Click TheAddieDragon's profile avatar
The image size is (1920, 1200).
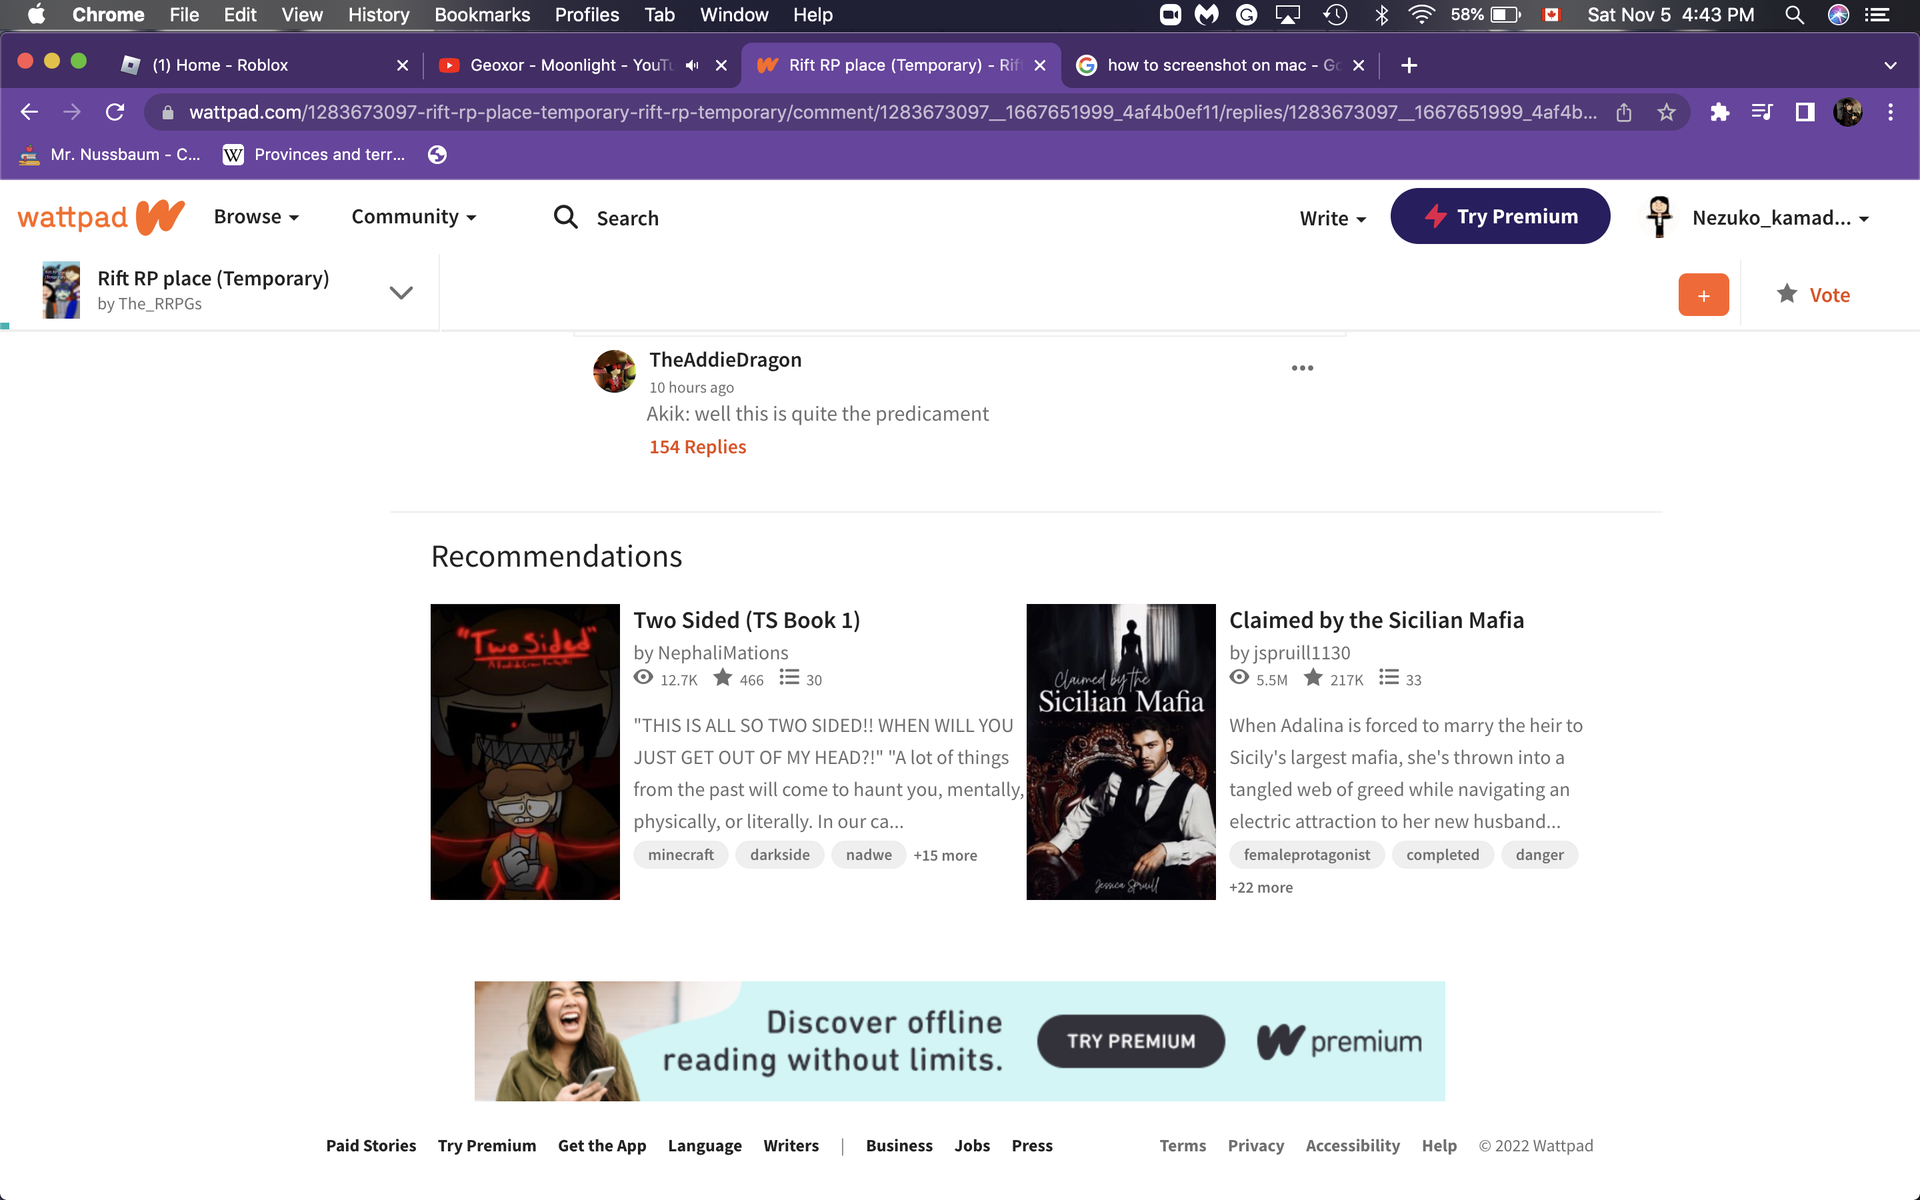pos(614,371)
